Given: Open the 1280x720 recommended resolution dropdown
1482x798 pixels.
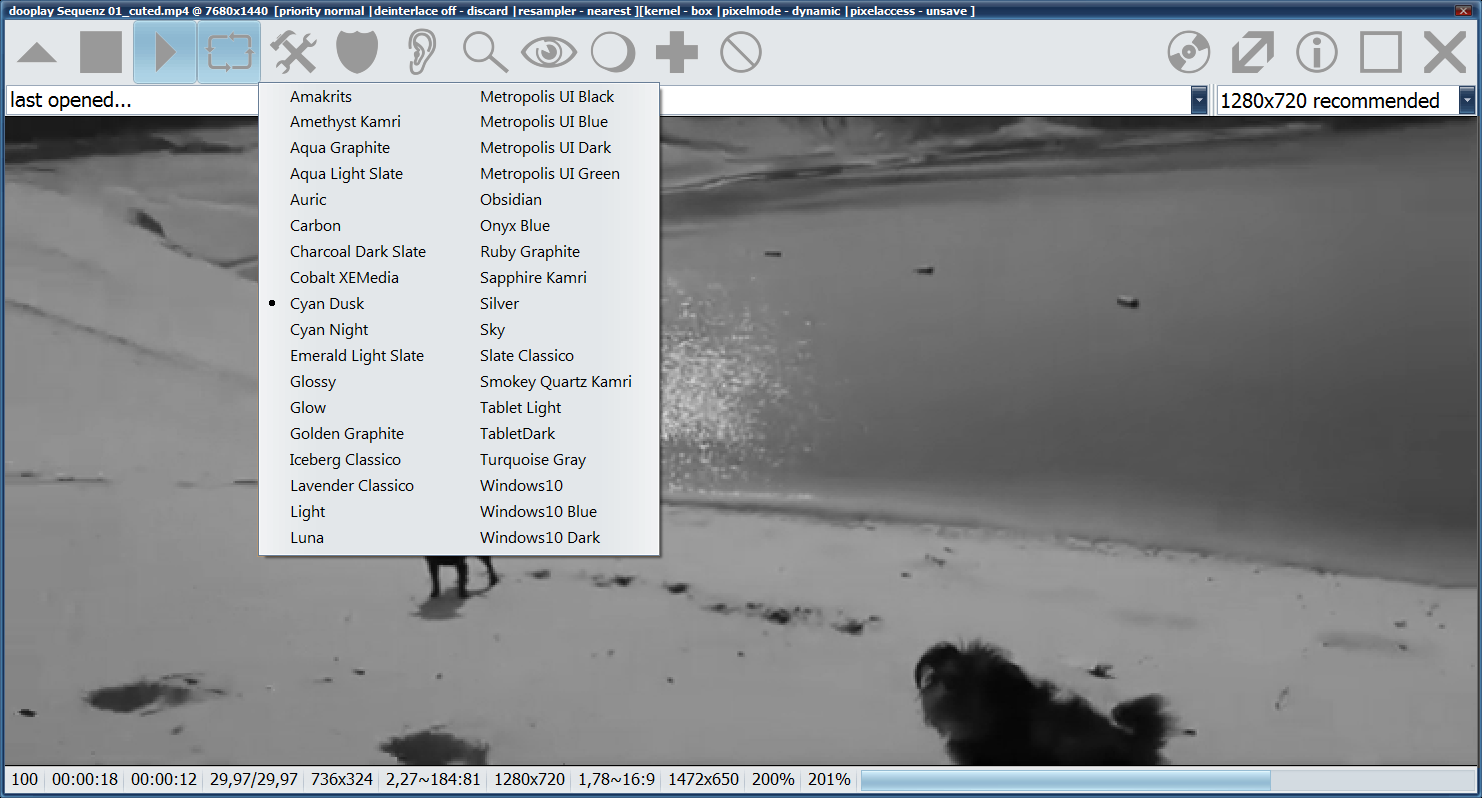Looking at the screenshot, I should 1467,101.
